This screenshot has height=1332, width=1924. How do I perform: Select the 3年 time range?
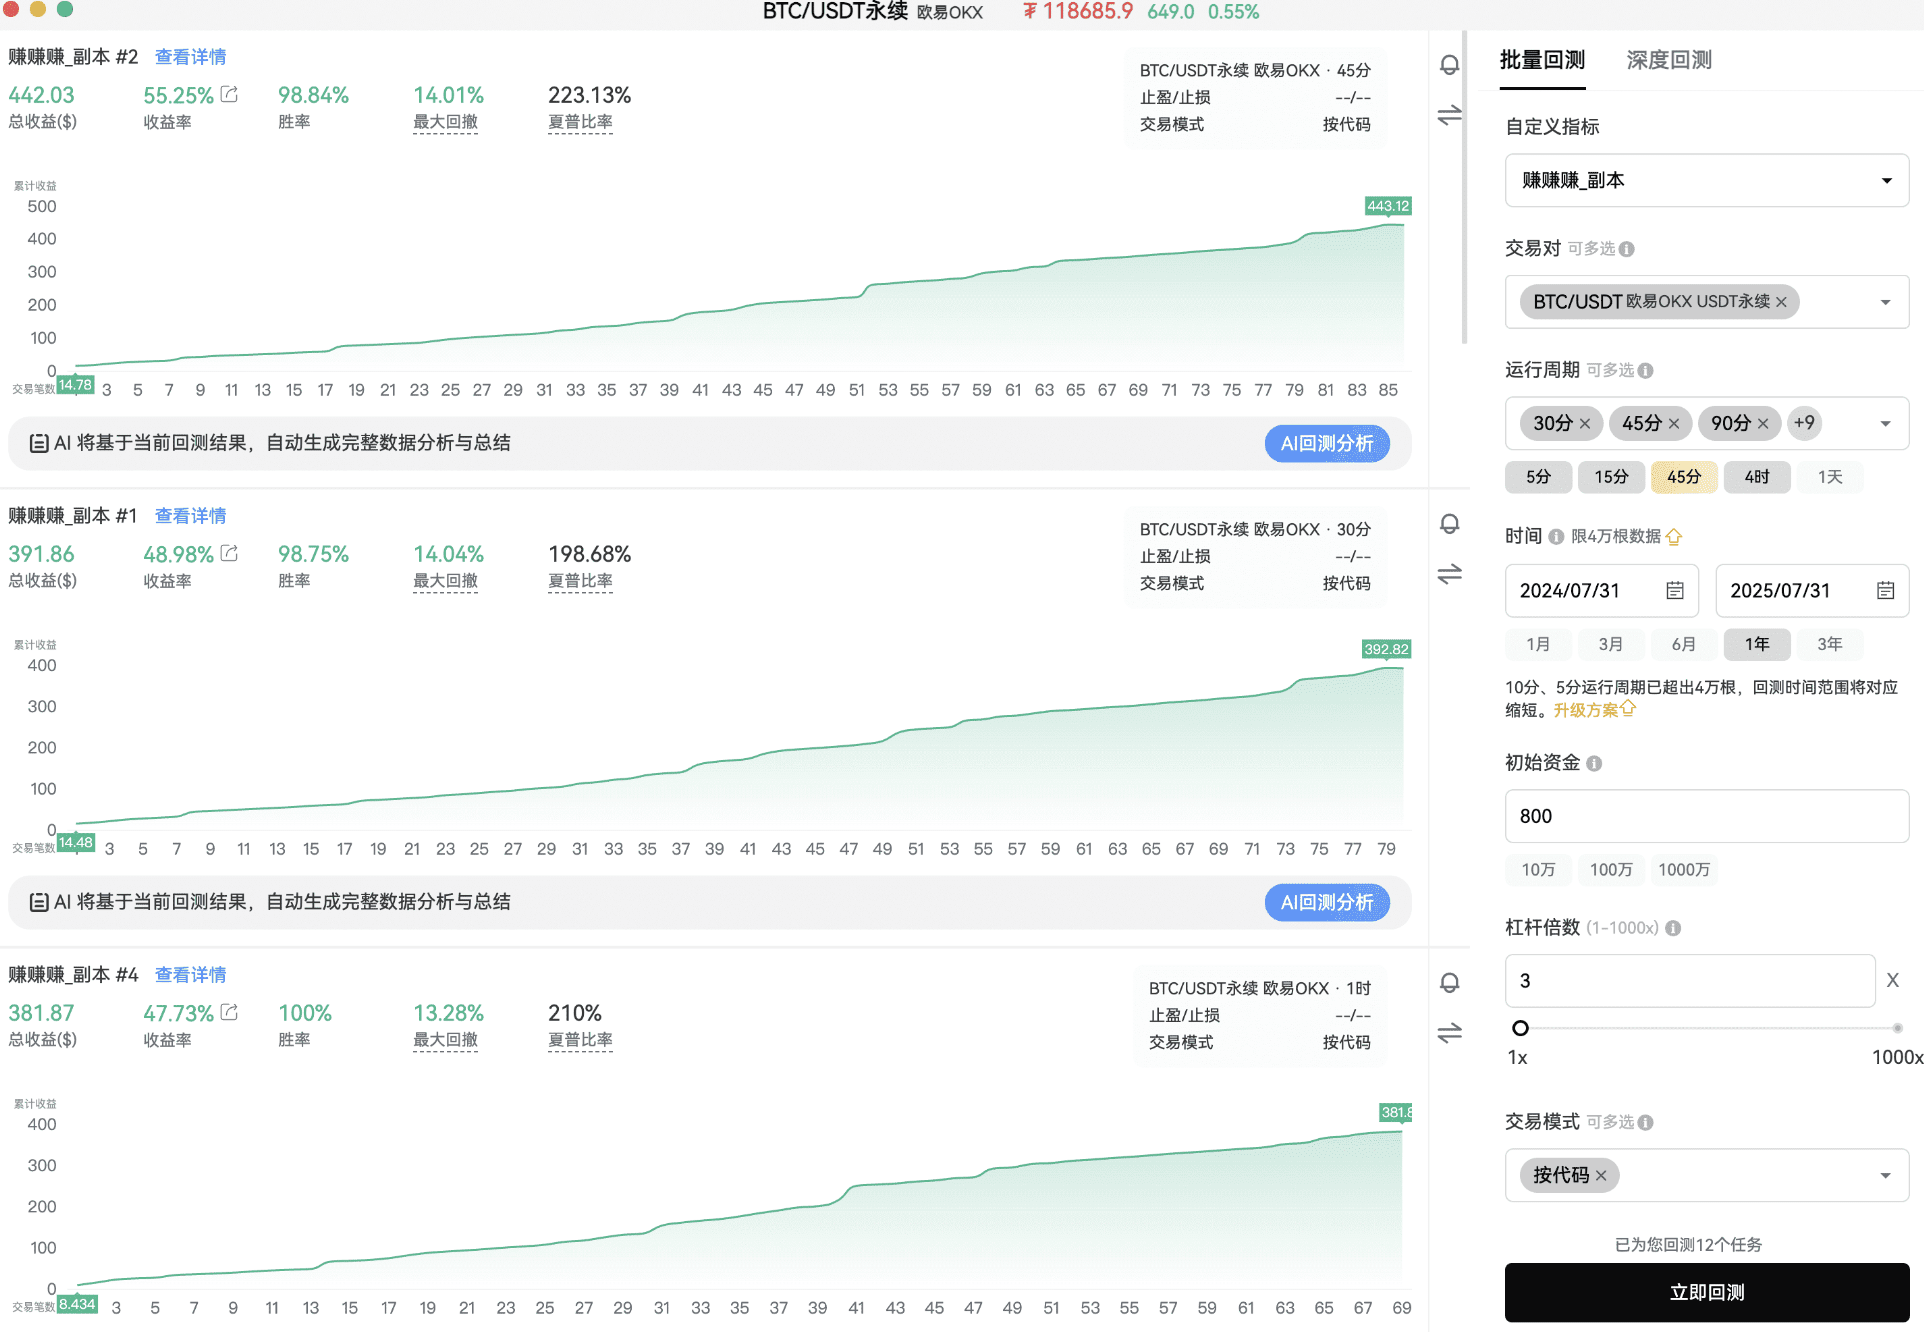coord(1830,644)
